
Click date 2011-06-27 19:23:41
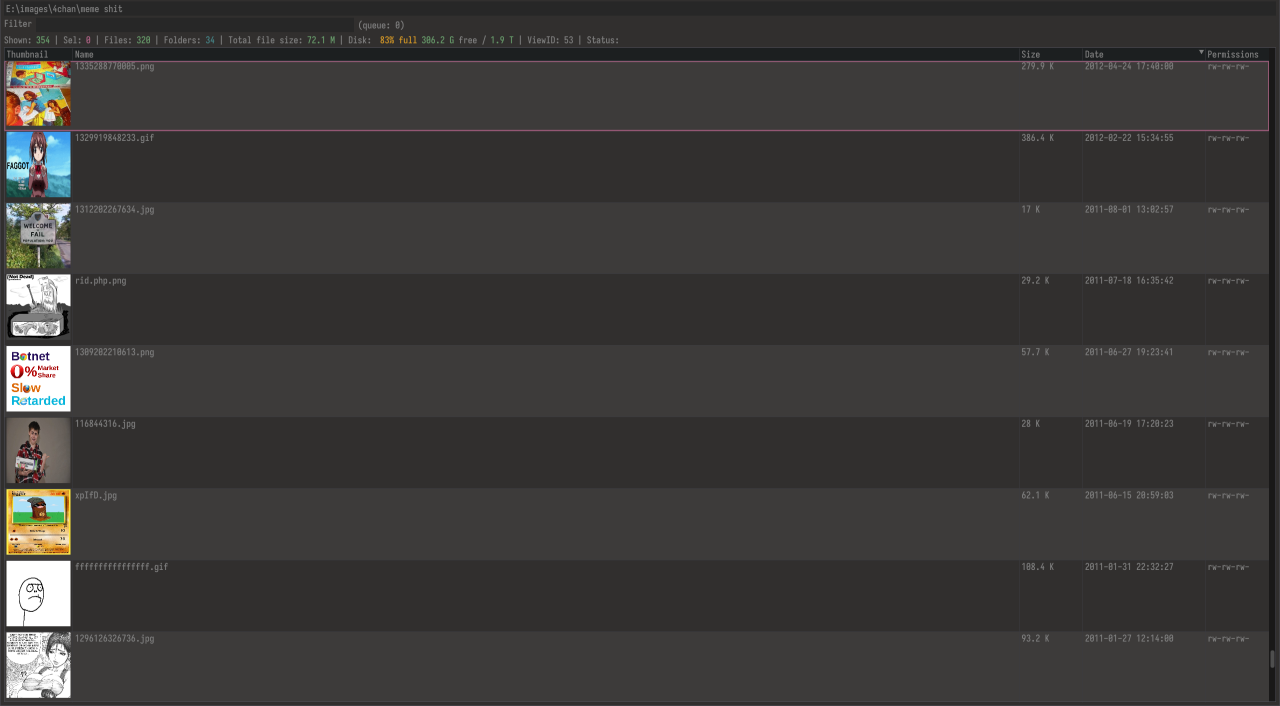[1129, 352]
